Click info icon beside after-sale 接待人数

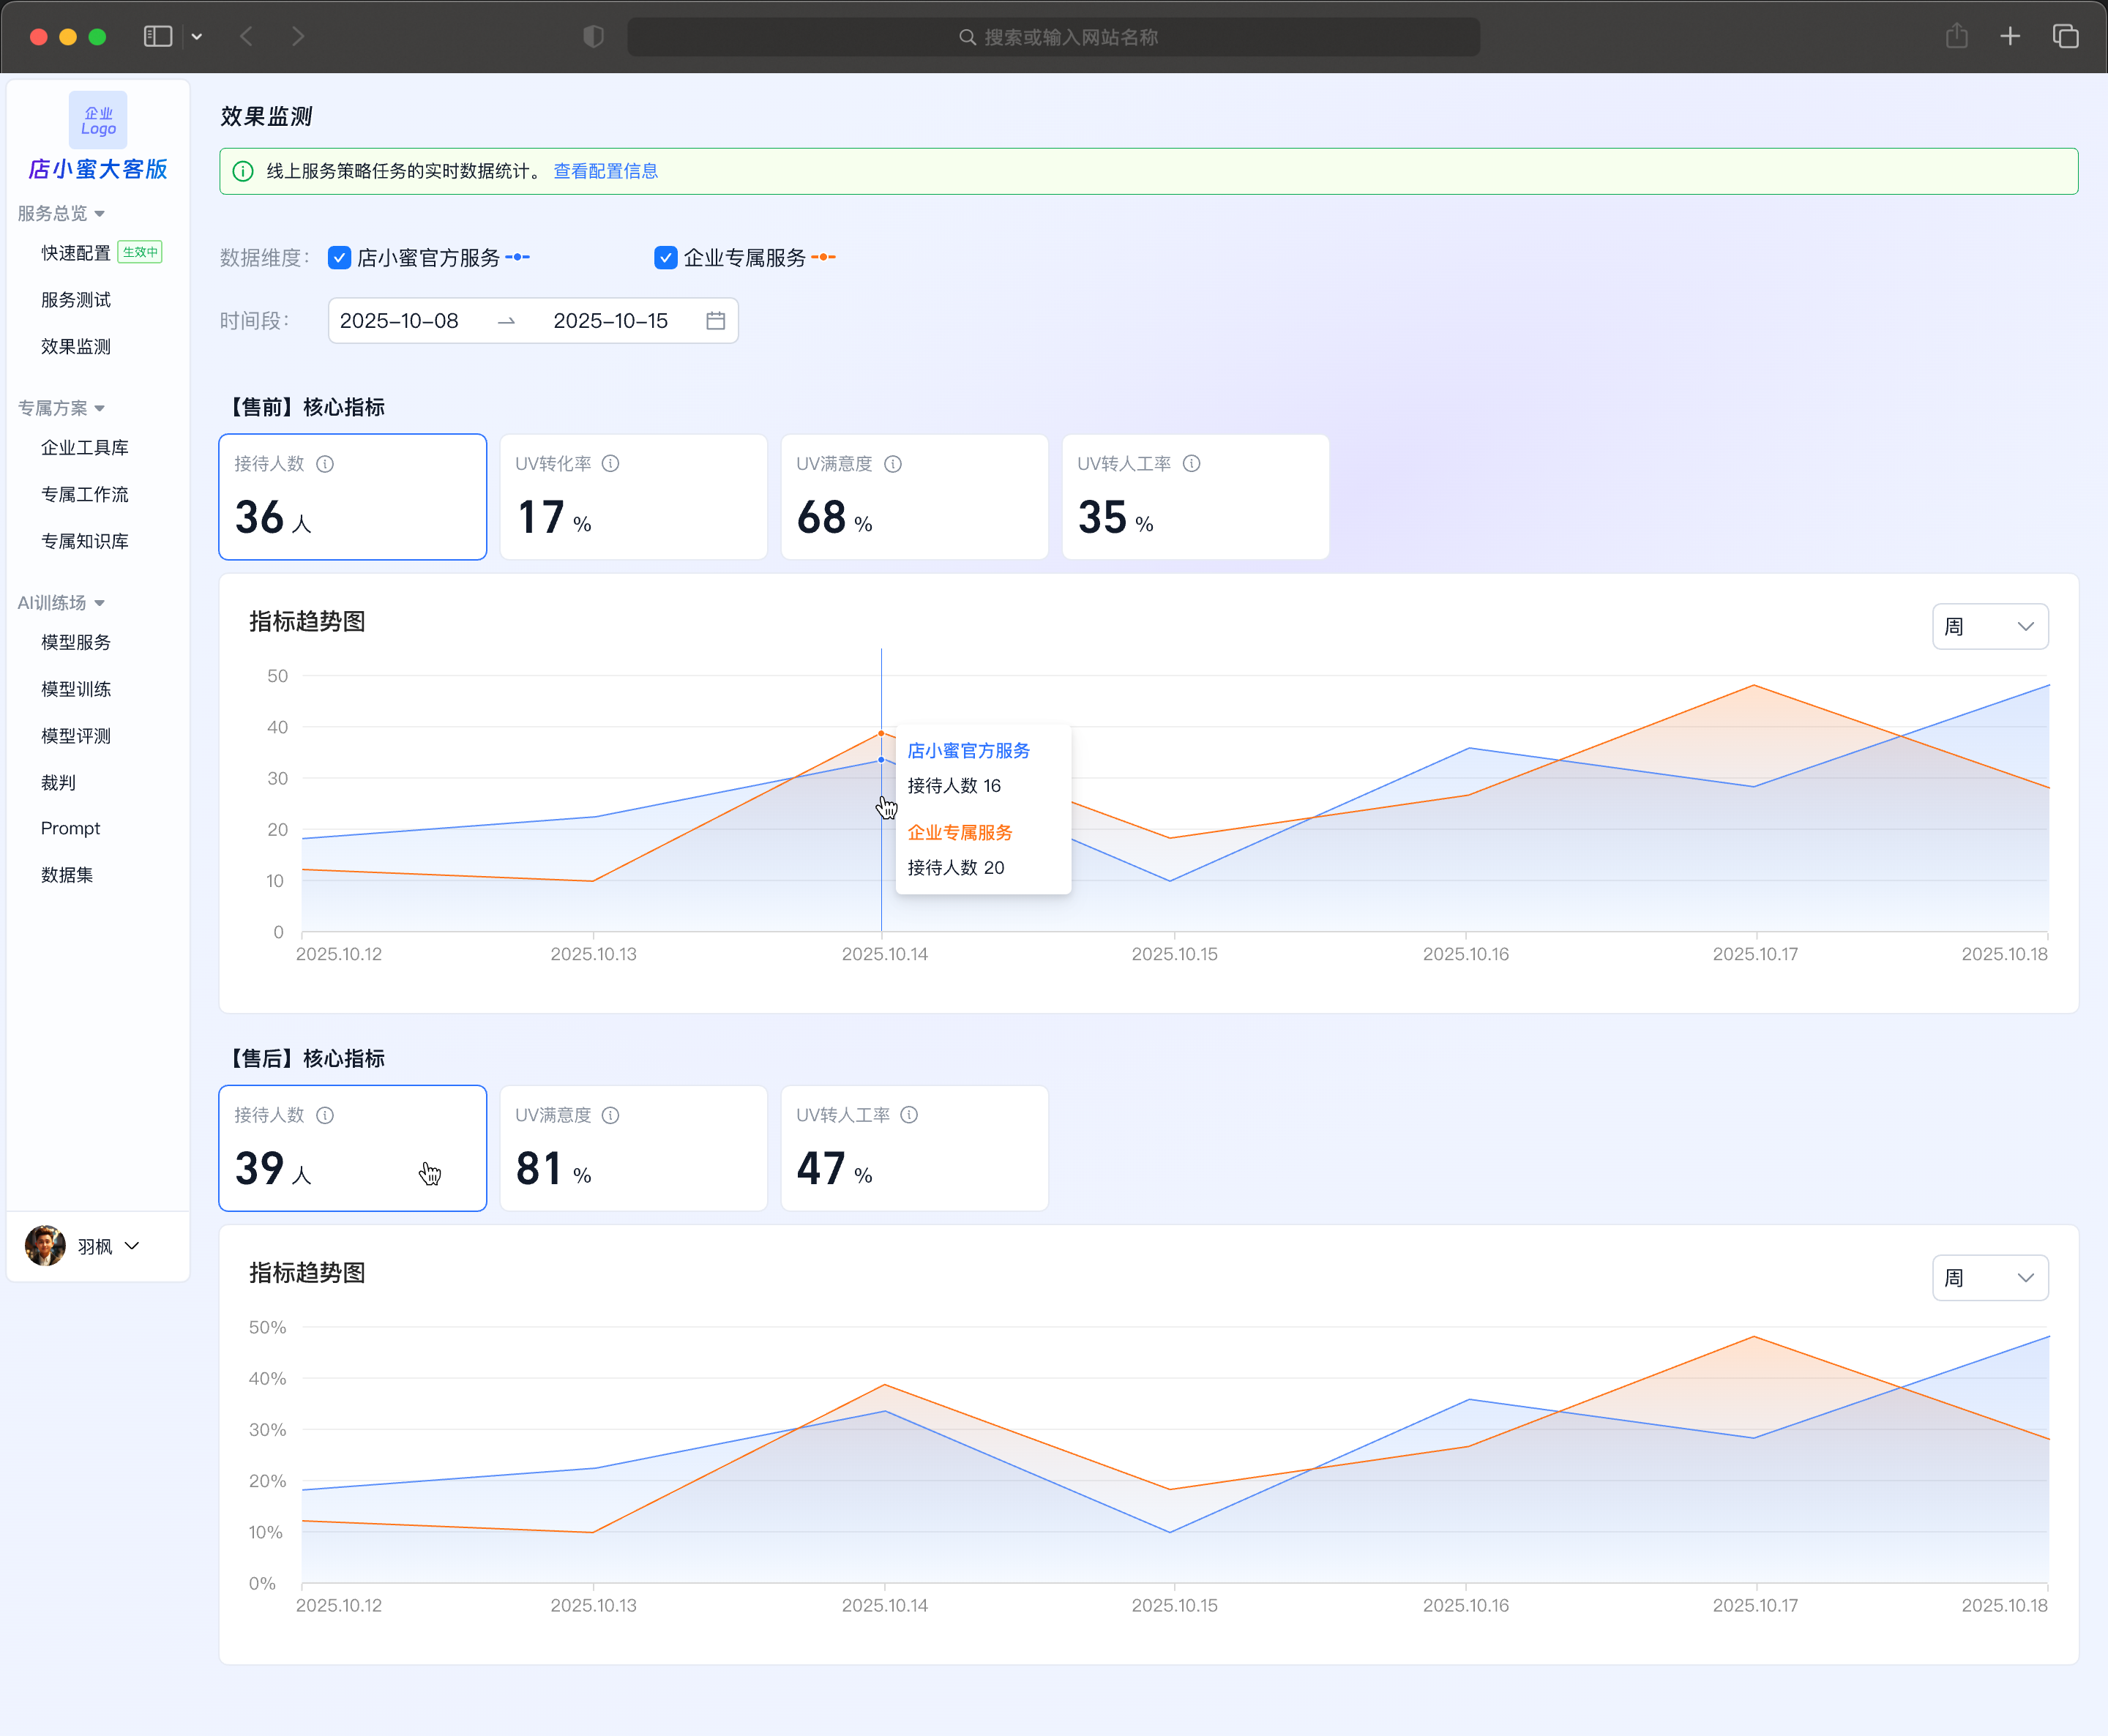coord(325,1115)
